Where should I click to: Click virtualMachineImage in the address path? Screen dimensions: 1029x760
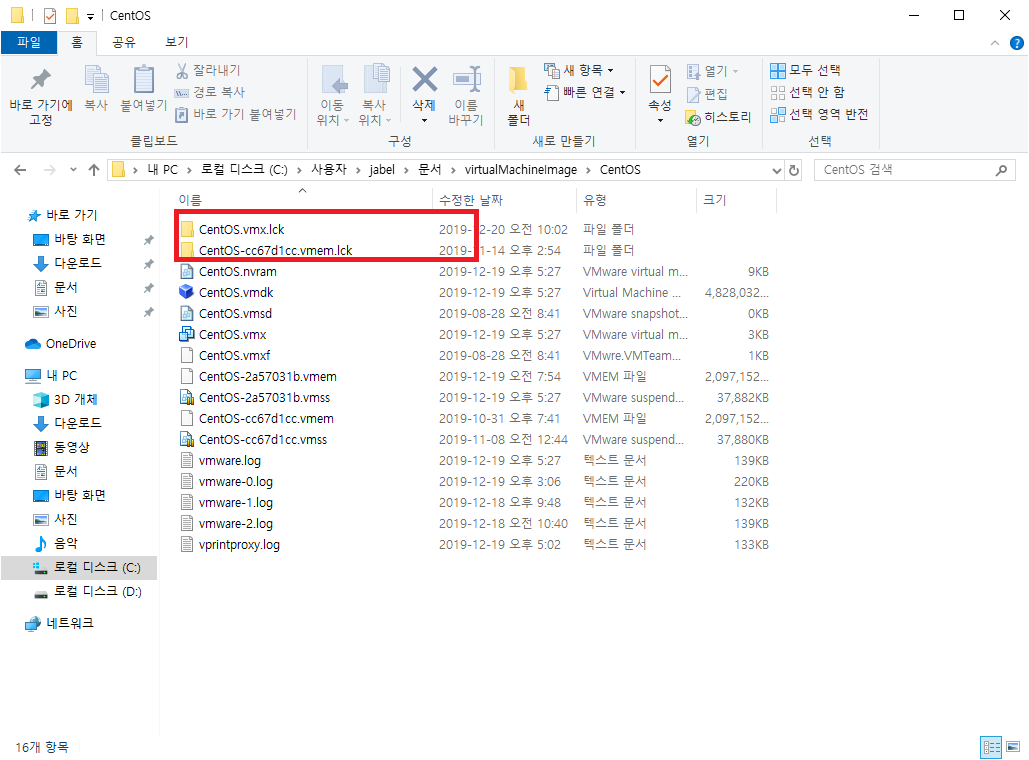tap(520, 170)
